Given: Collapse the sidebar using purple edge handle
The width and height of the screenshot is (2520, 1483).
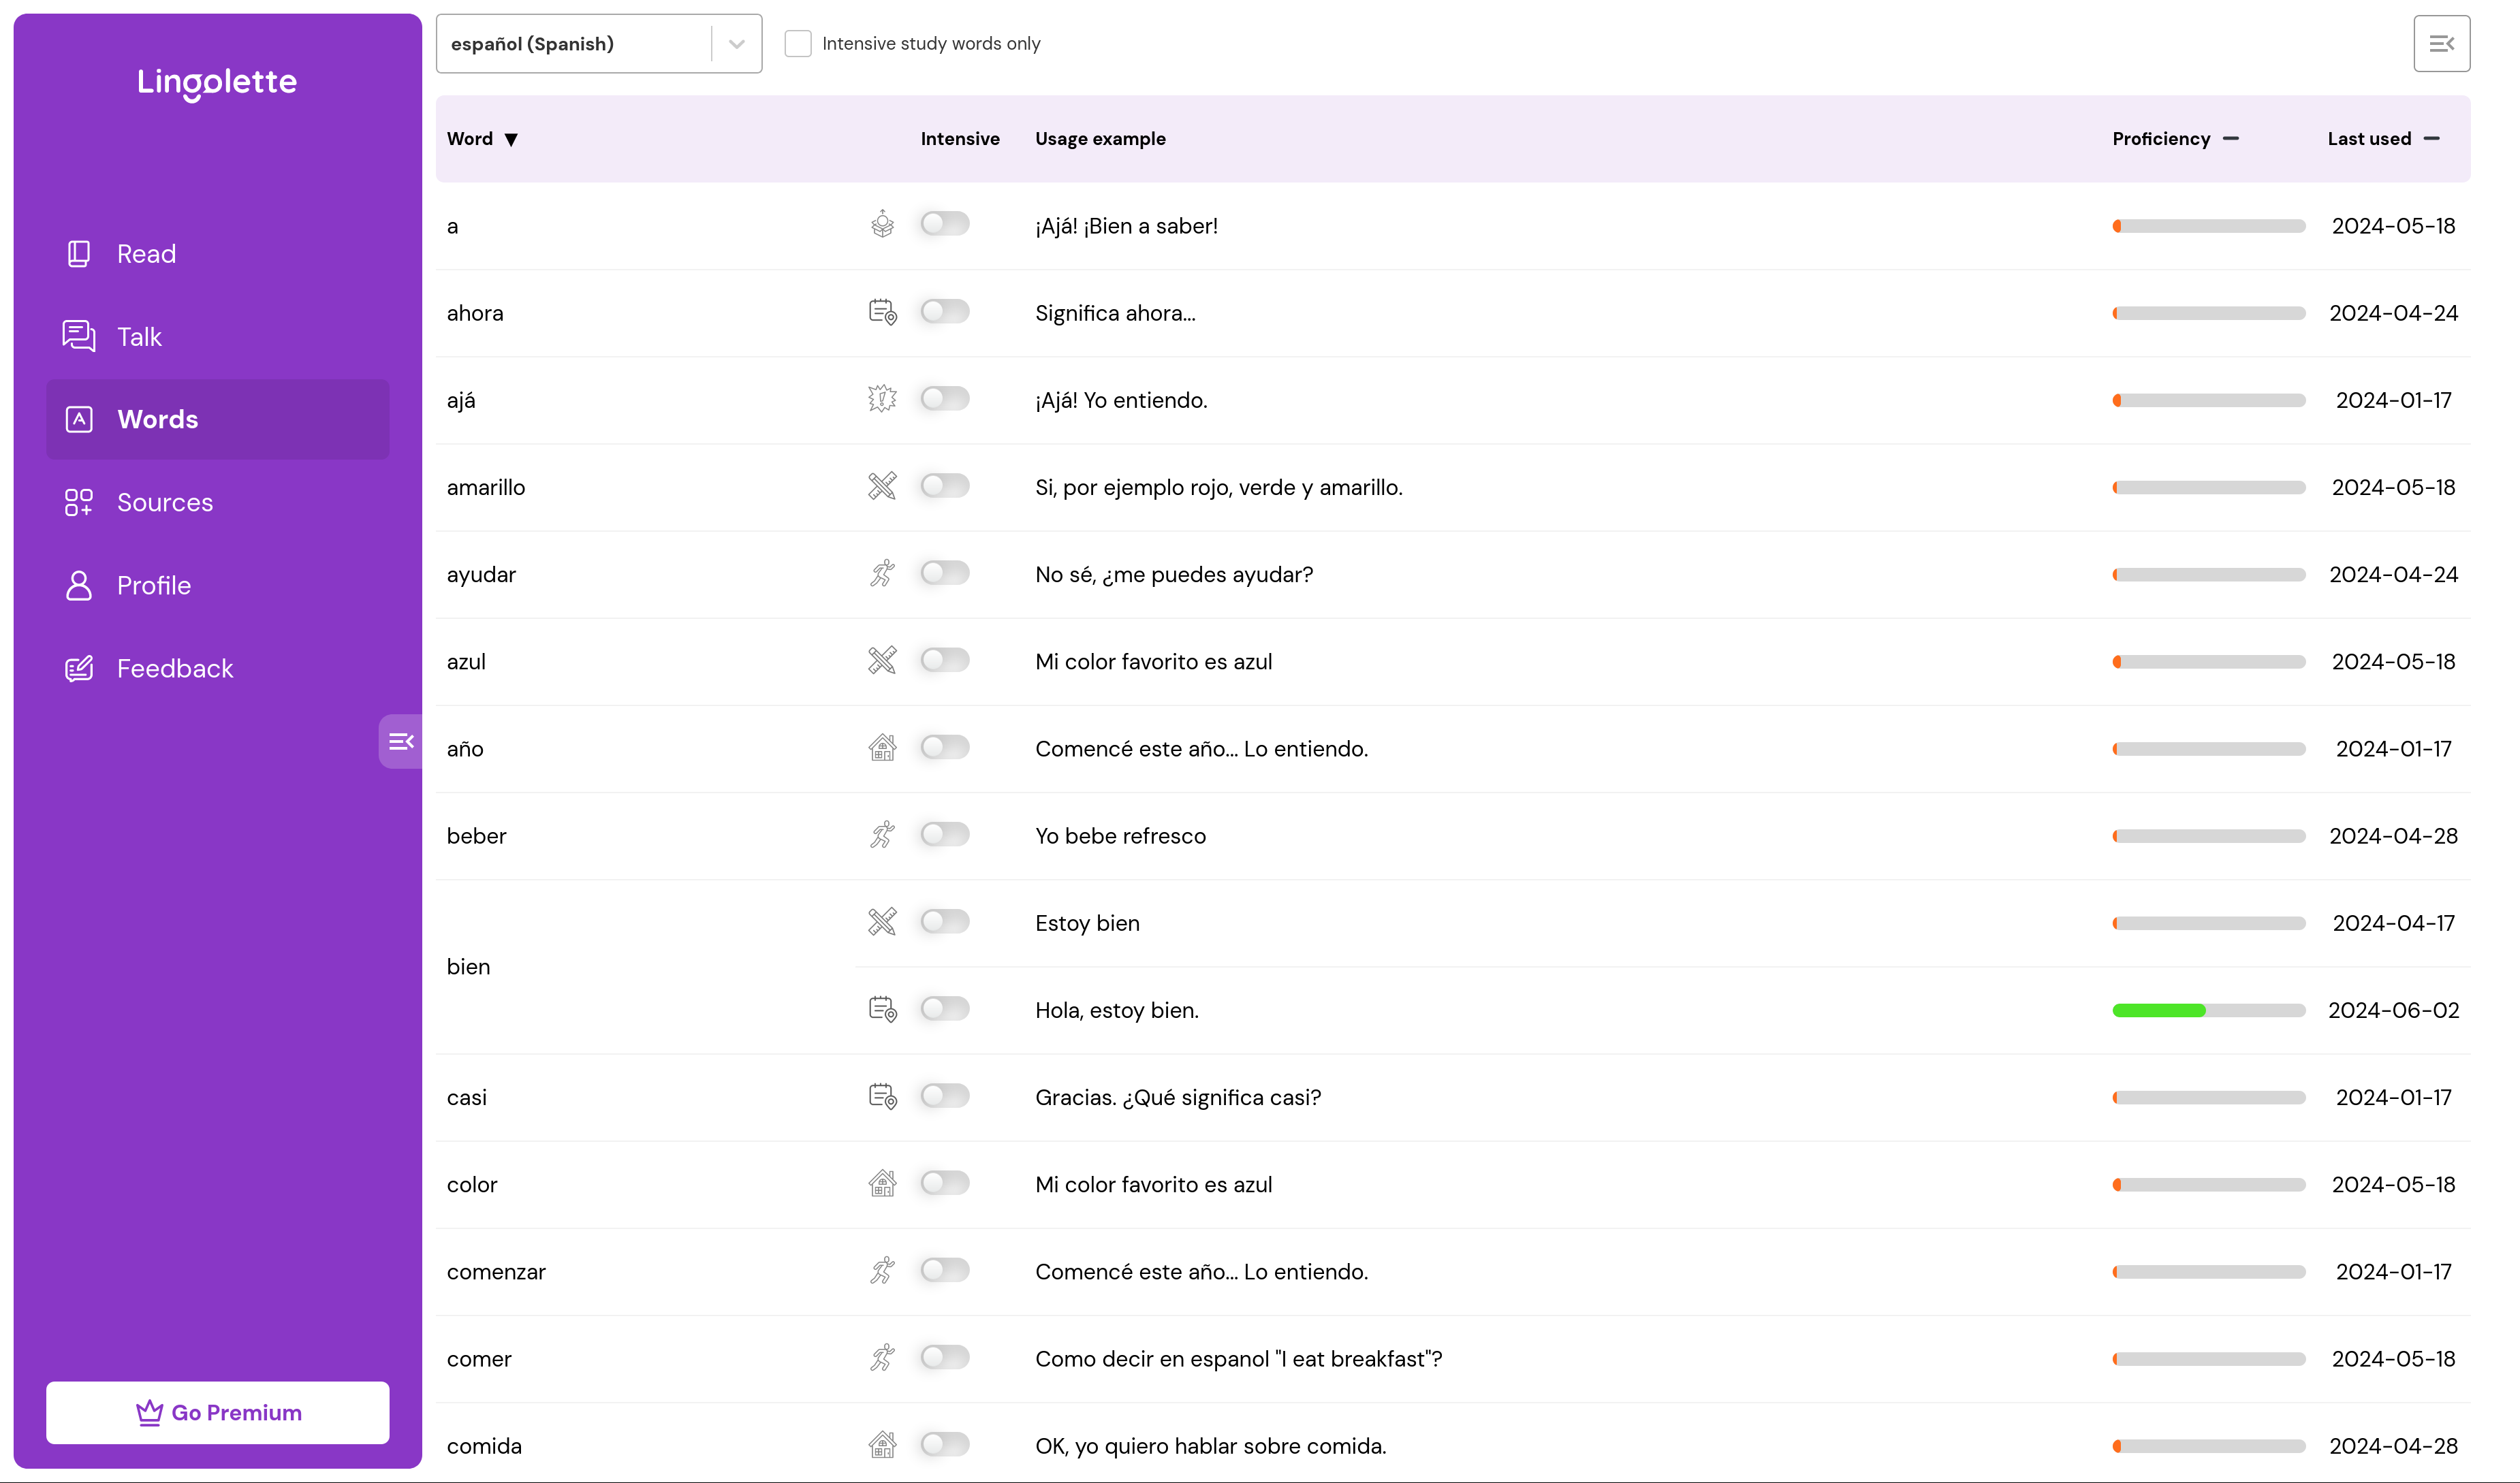Looking at the screenshot, I should click(x=400, y=741).
